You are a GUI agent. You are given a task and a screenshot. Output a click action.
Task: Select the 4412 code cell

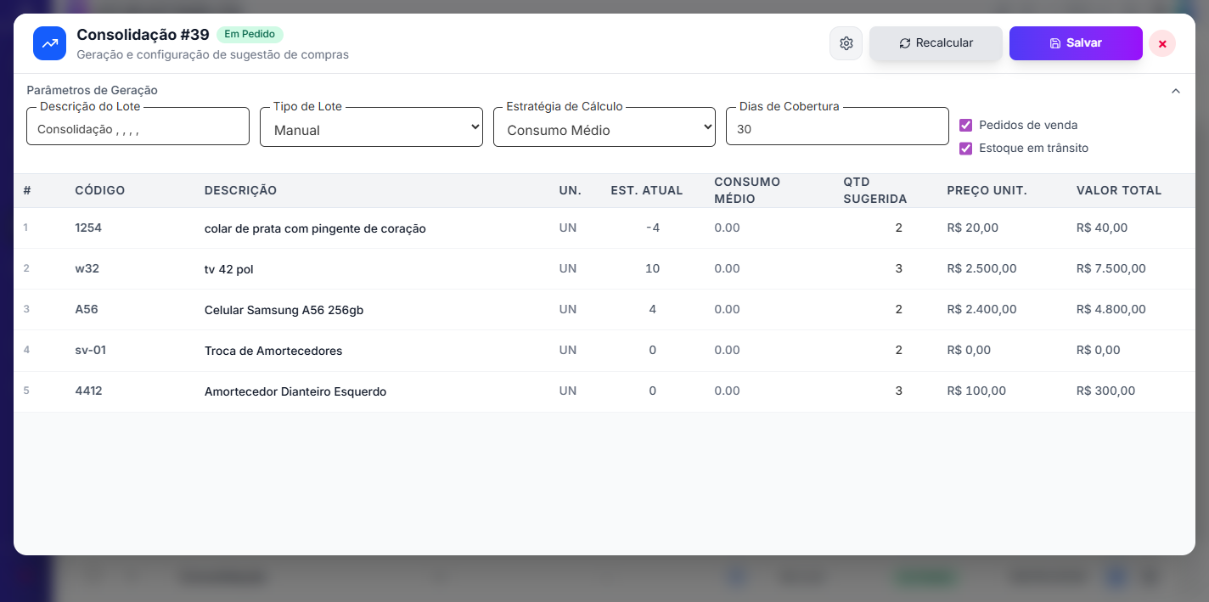point(88,390)
